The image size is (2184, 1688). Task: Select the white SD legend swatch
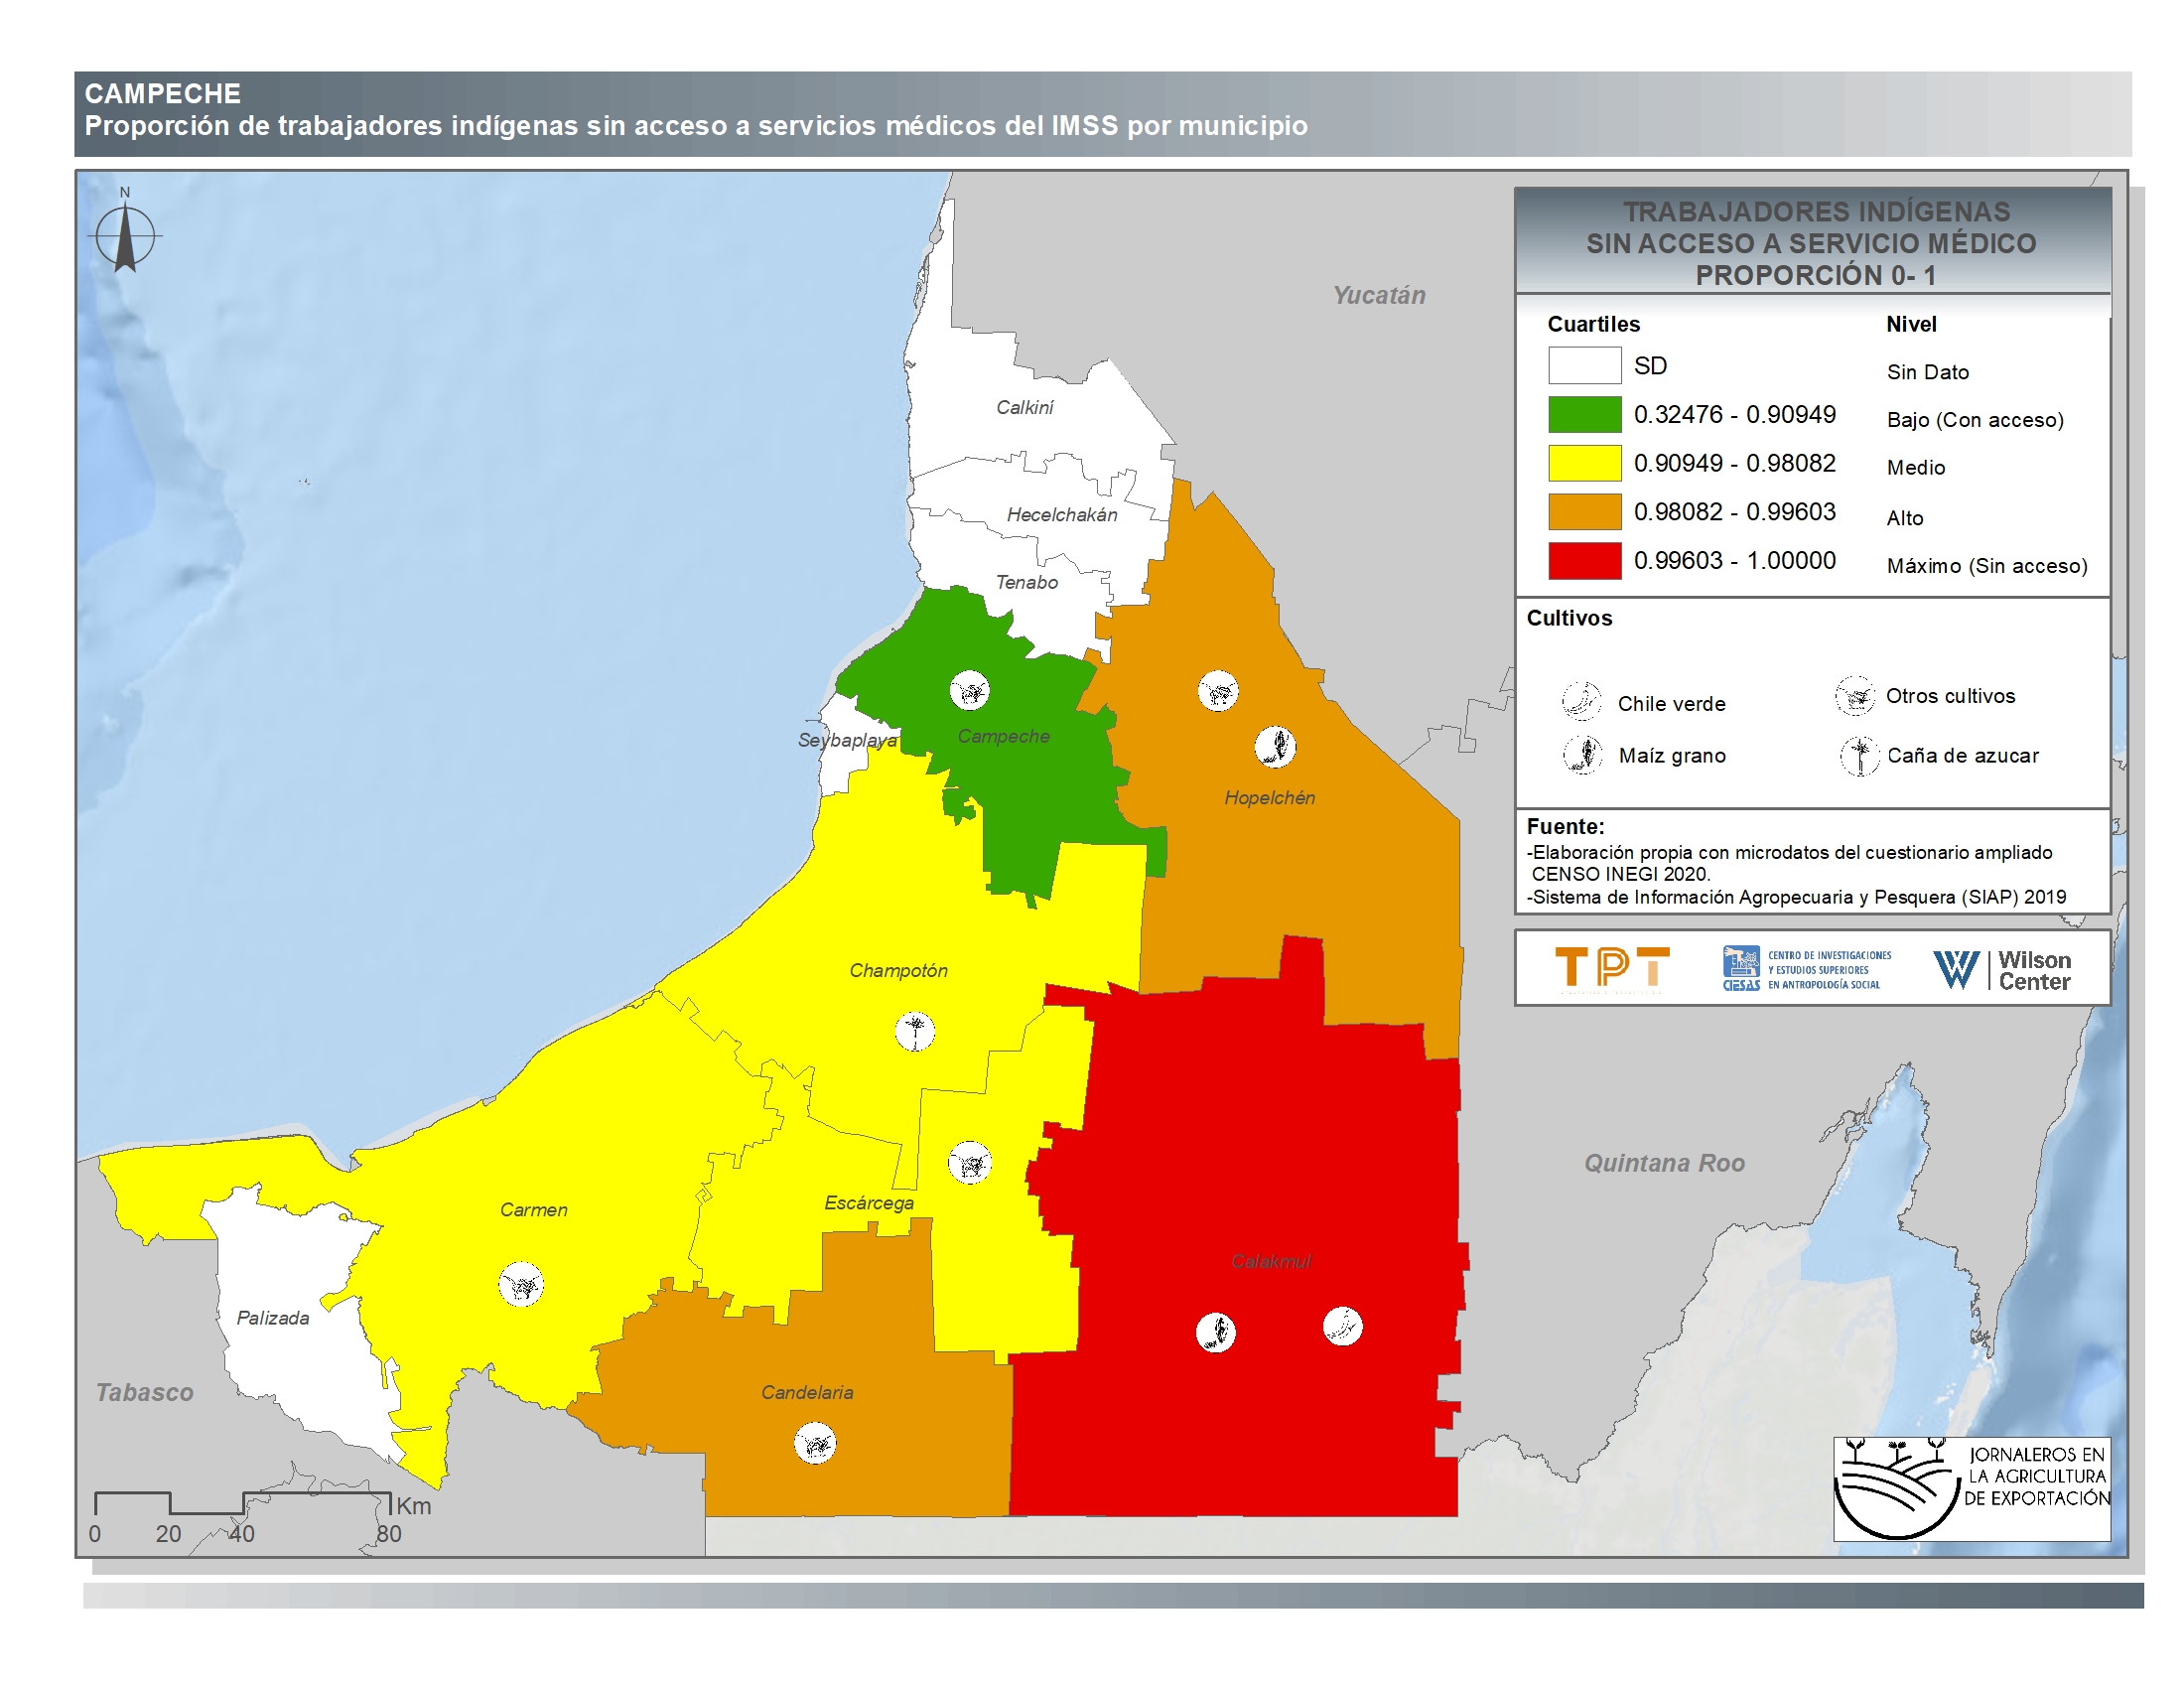pos(1584,365)
